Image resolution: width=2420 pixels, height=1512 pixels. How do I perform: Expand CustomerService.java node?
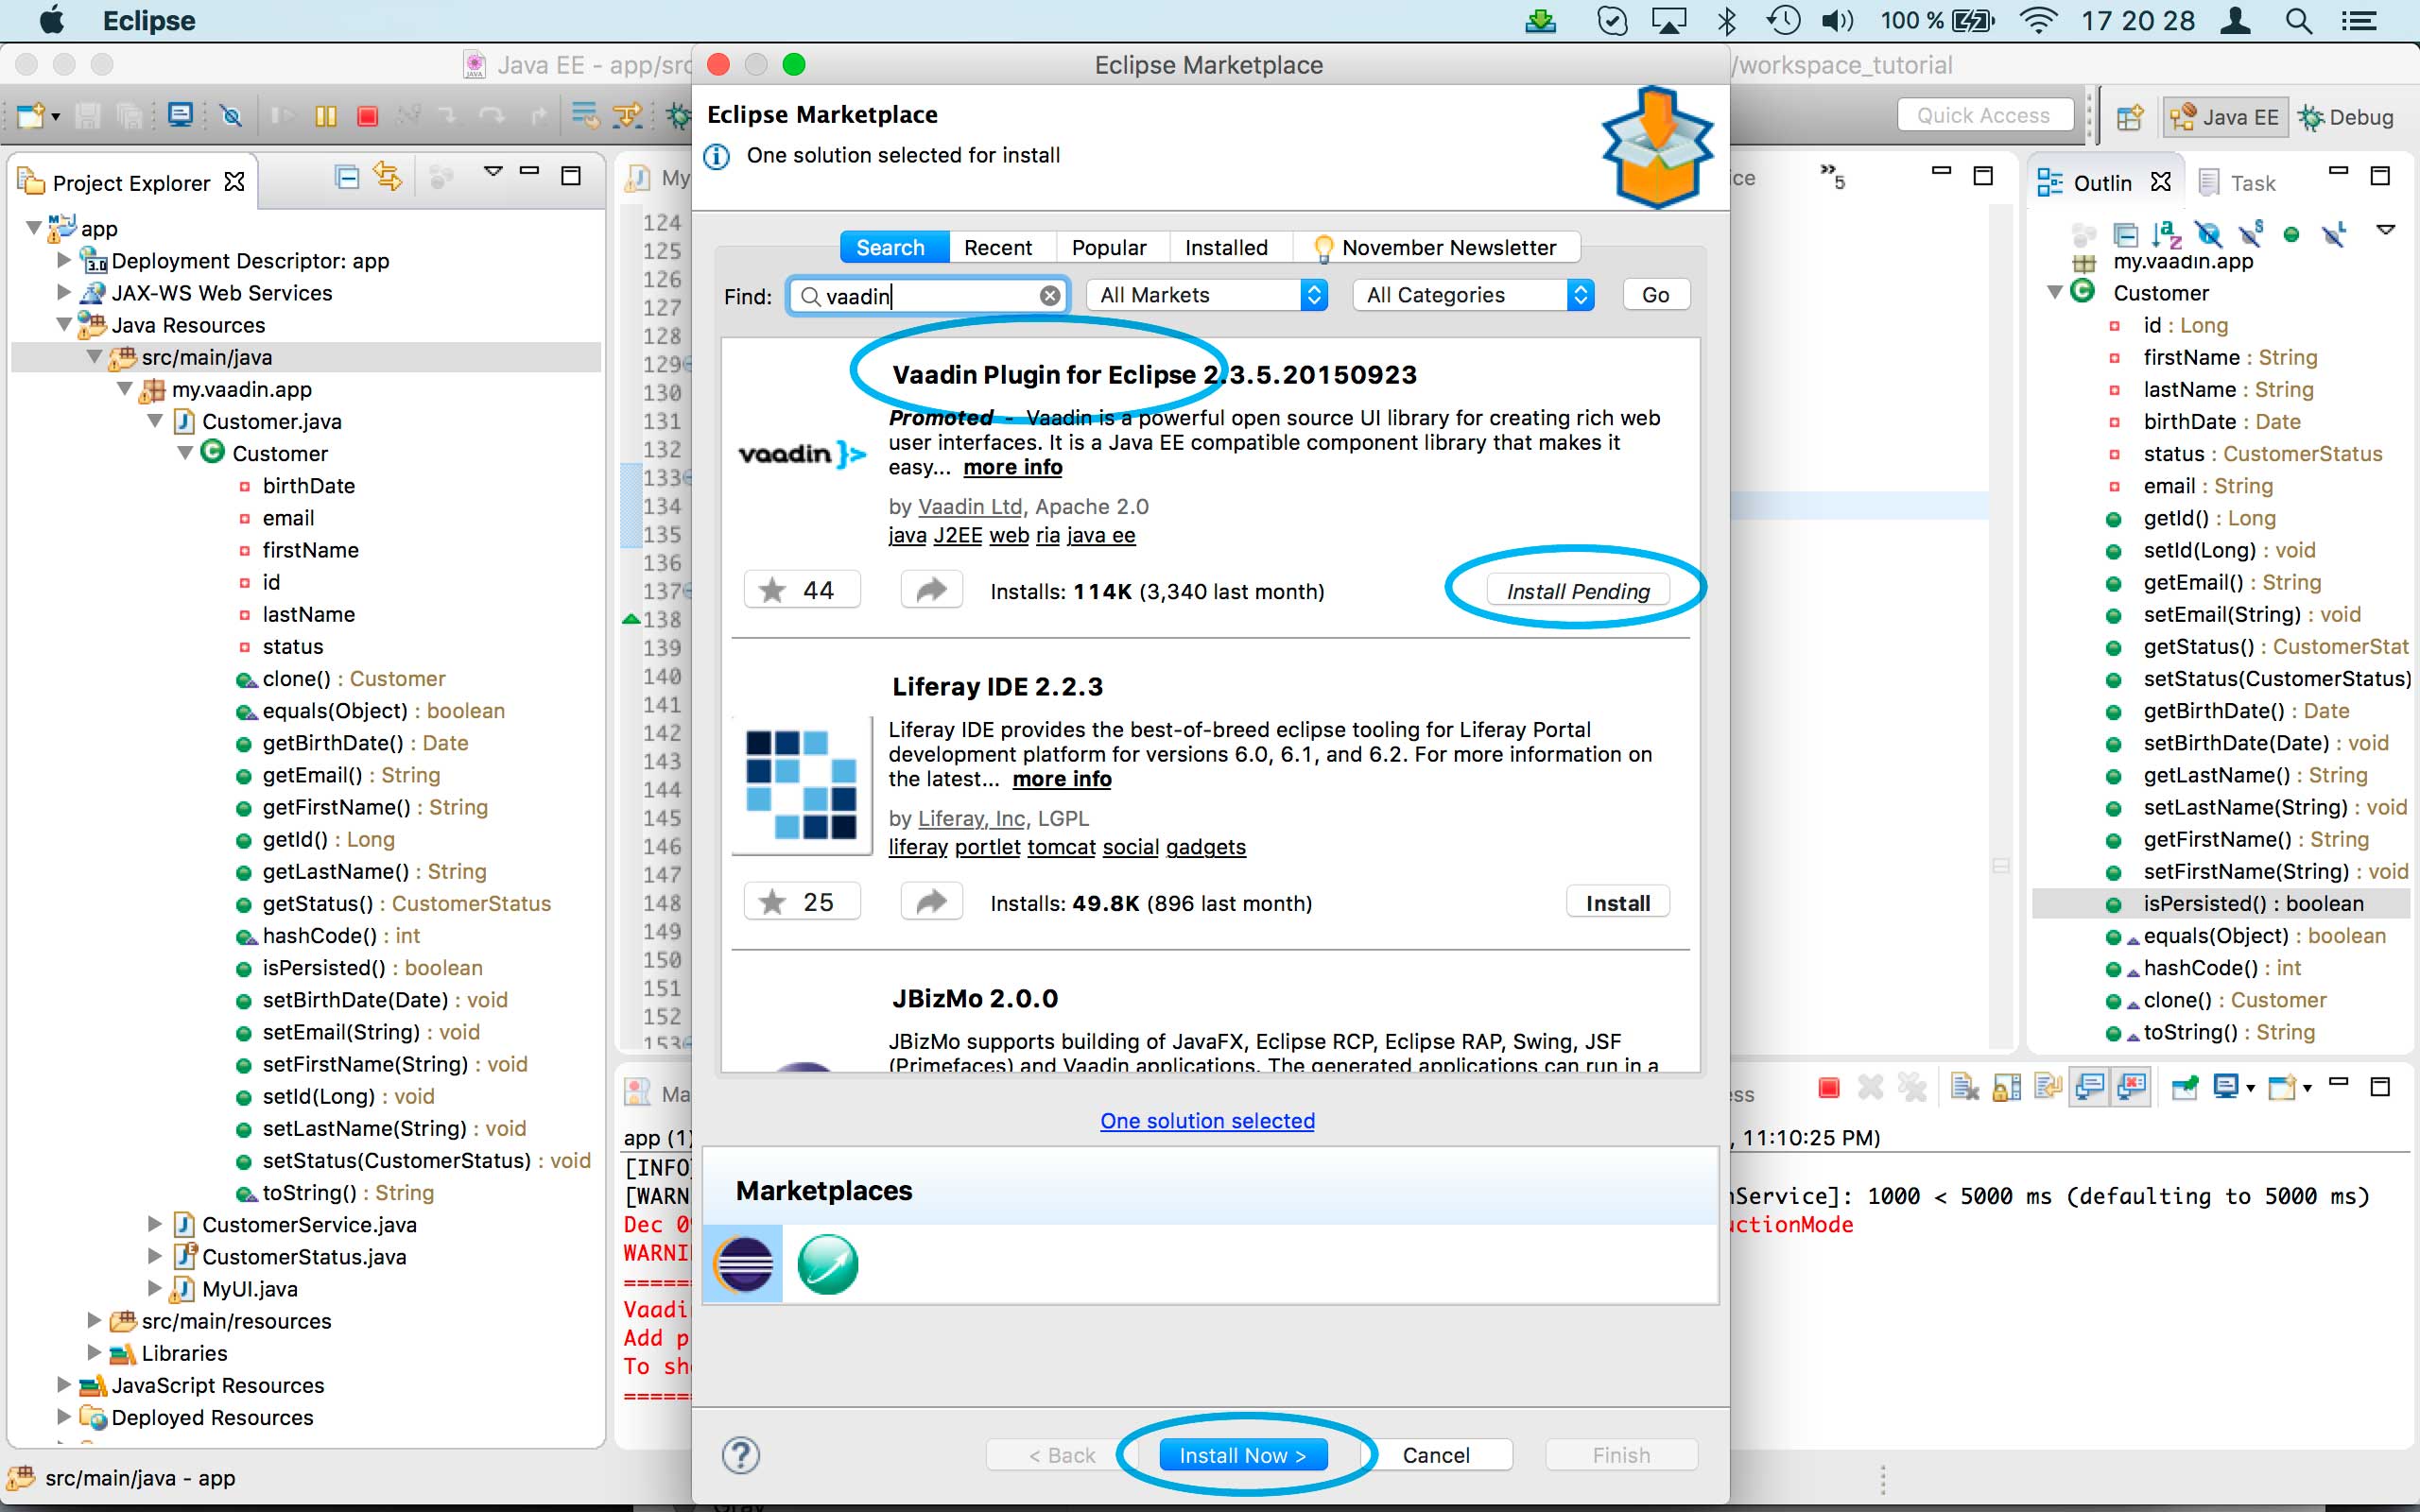(155, 1224)
